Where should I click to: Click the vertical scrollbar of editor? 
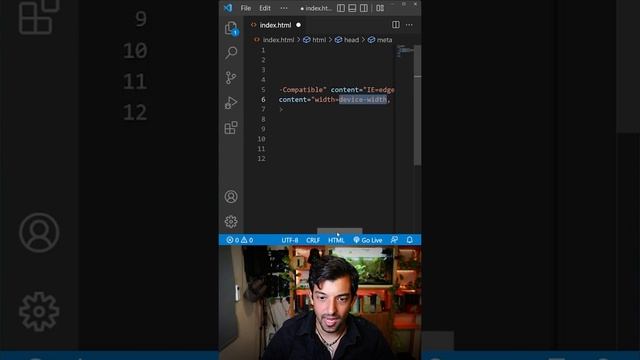[418, 105]
